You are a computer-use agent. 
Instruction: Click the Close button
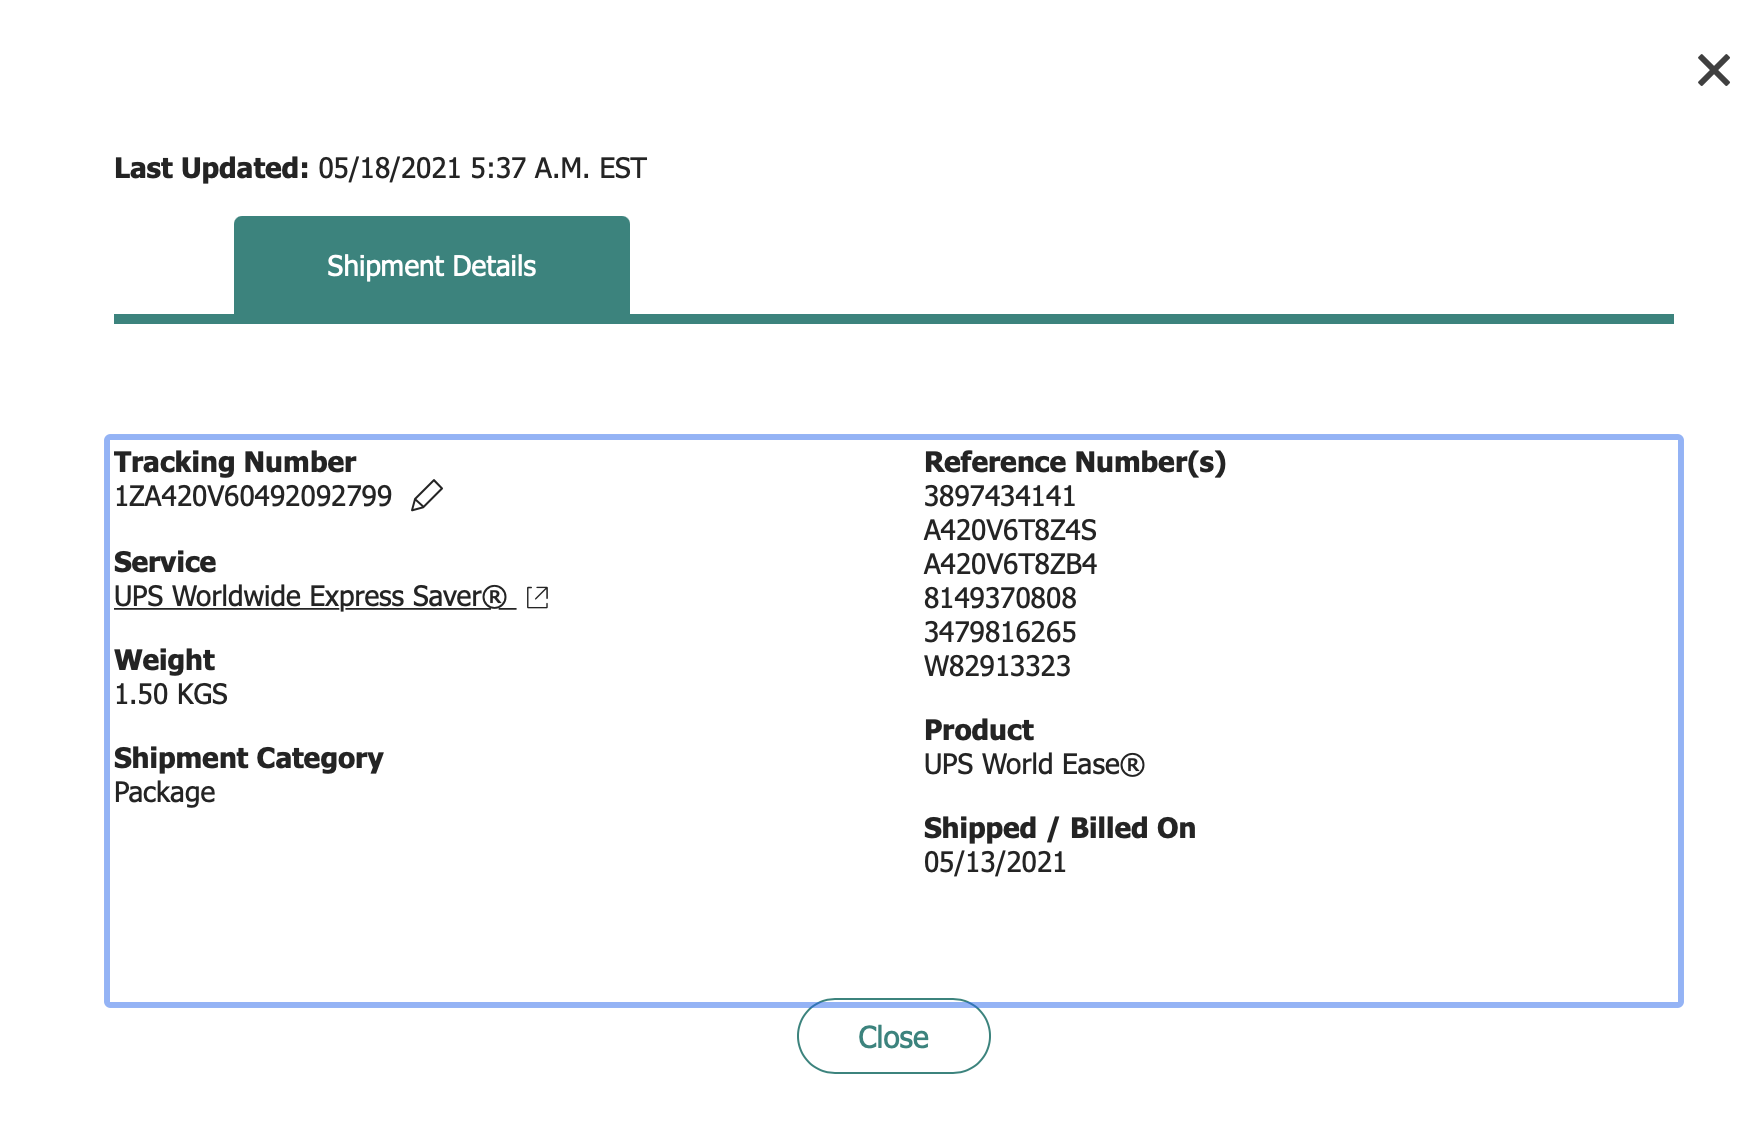[894, 1036]
